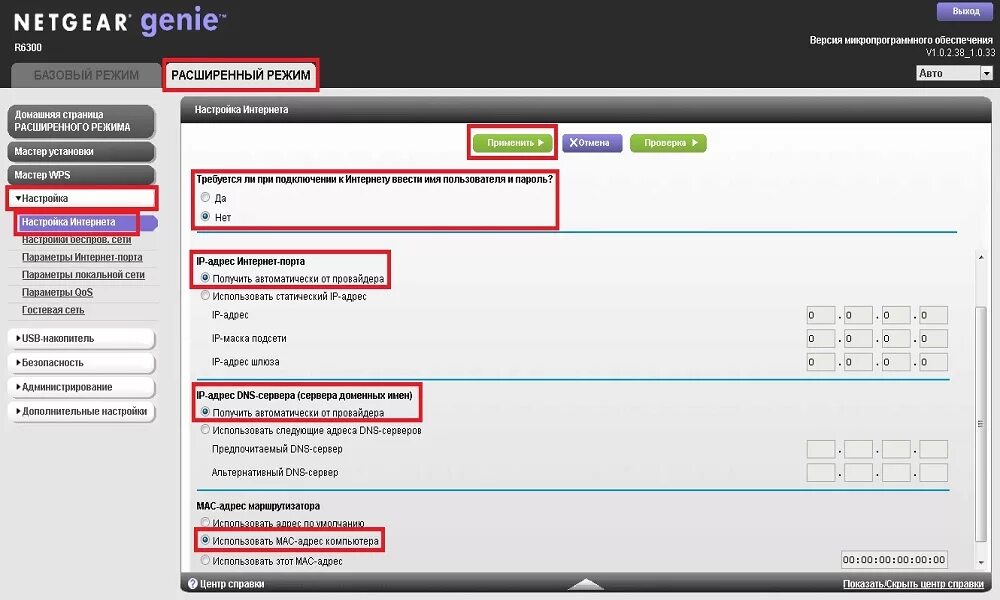The image size is (1000, 600).
Task: Click scrollbar up arrow in settings pane
Action: (x=981, y=258)
